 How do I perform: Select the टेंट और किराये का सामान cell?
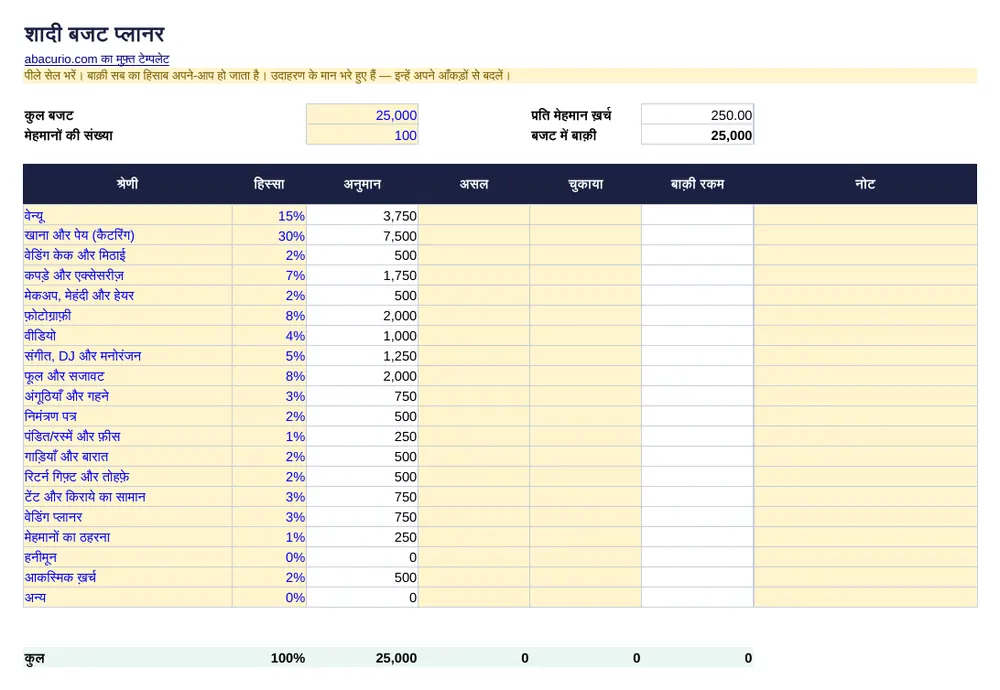pyautogui.click(x=128, y=497)
